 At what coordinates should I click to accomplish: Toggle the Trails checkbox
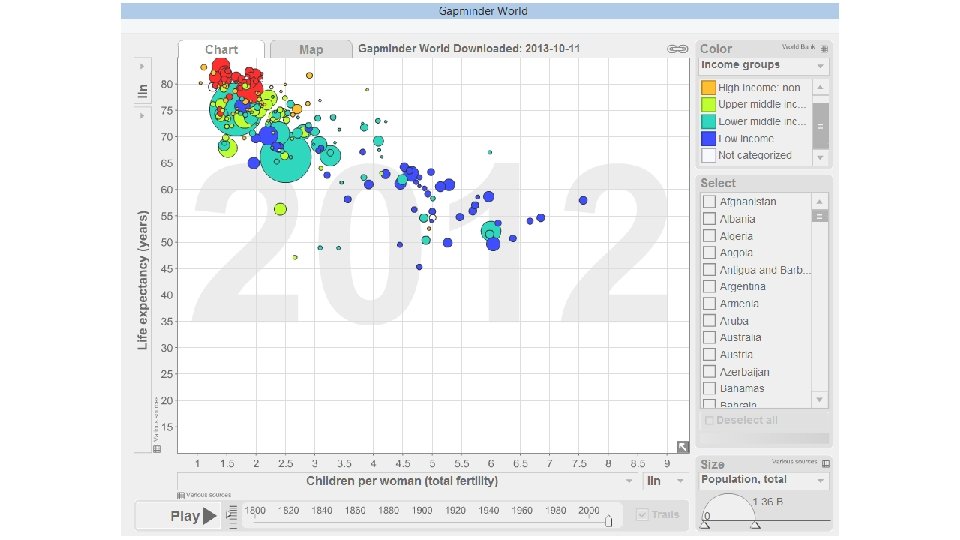click(x=642, y=514)
